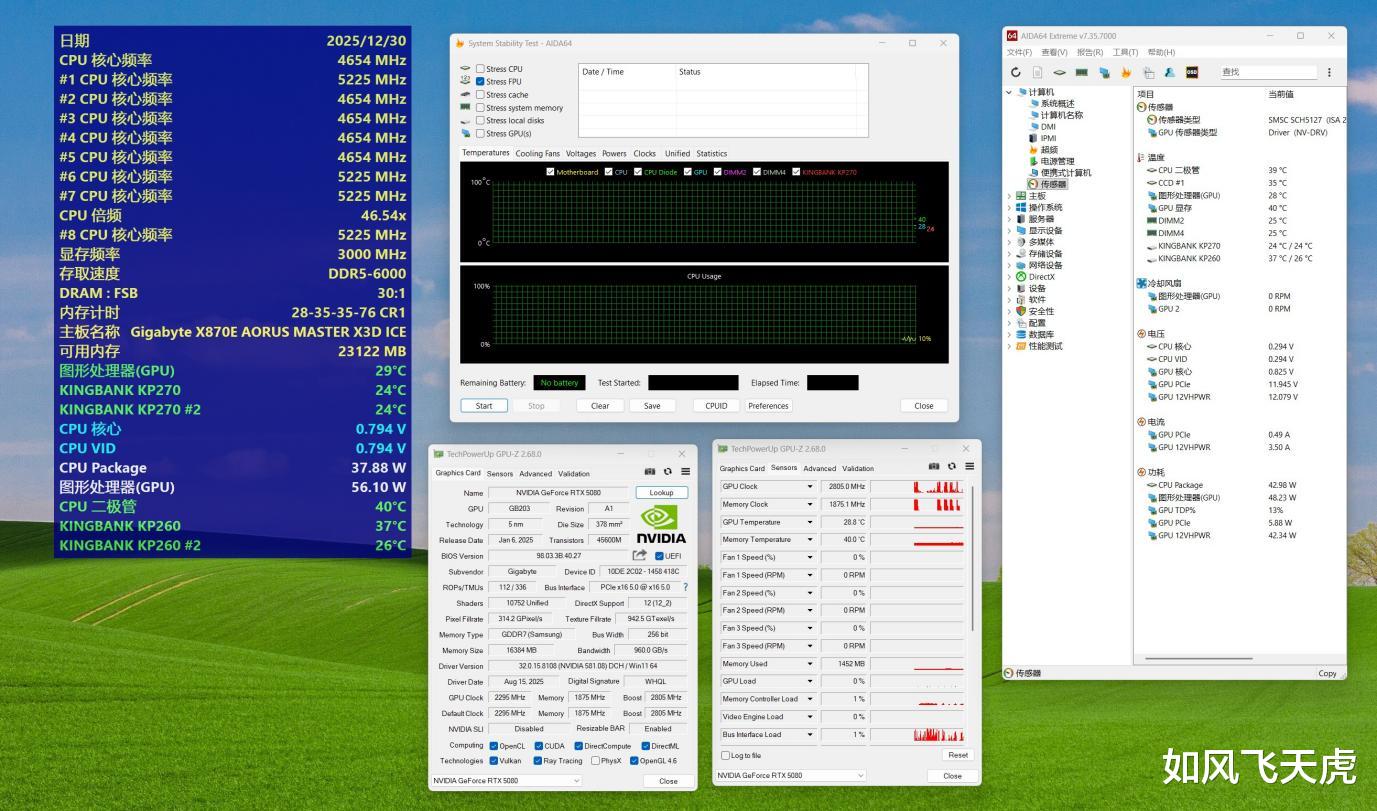The image size is (1377, 811).
Task: Click the Start button in stability test
Action: pos(484,406)
